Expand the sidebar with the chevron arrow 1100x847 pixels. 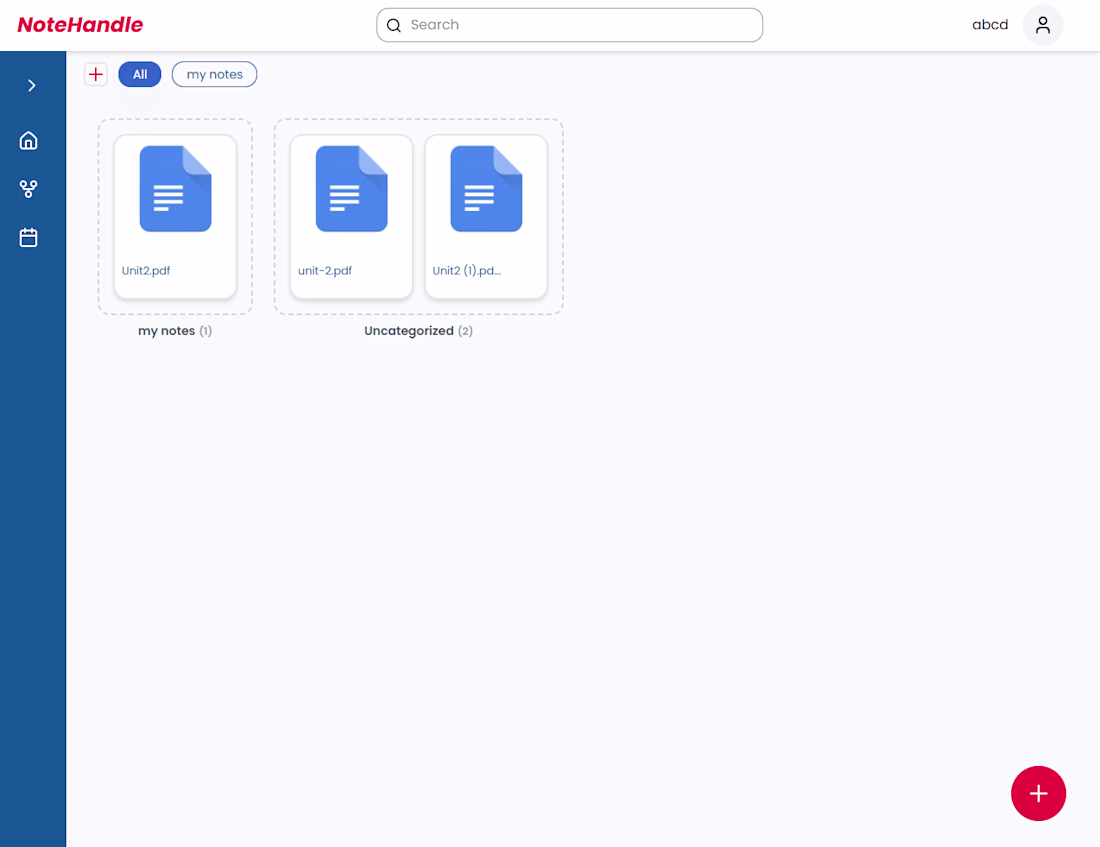click(32, 86)
